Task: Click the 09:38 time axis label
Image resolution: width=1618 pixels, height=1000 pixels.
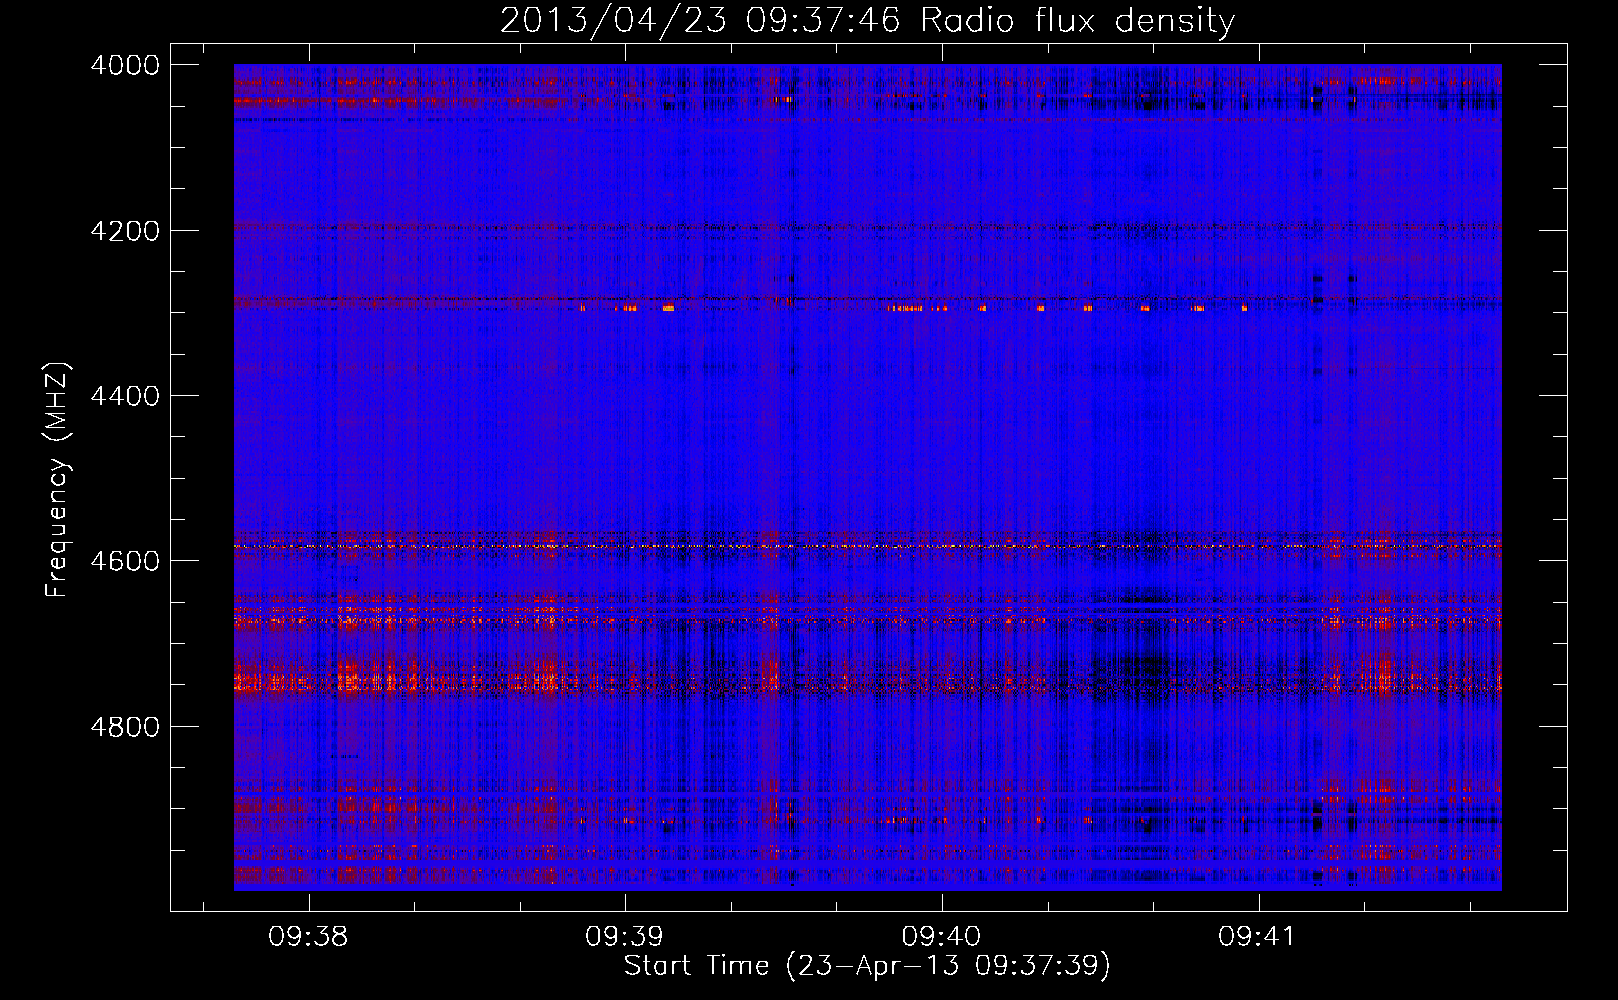Action: coord(308,937)
